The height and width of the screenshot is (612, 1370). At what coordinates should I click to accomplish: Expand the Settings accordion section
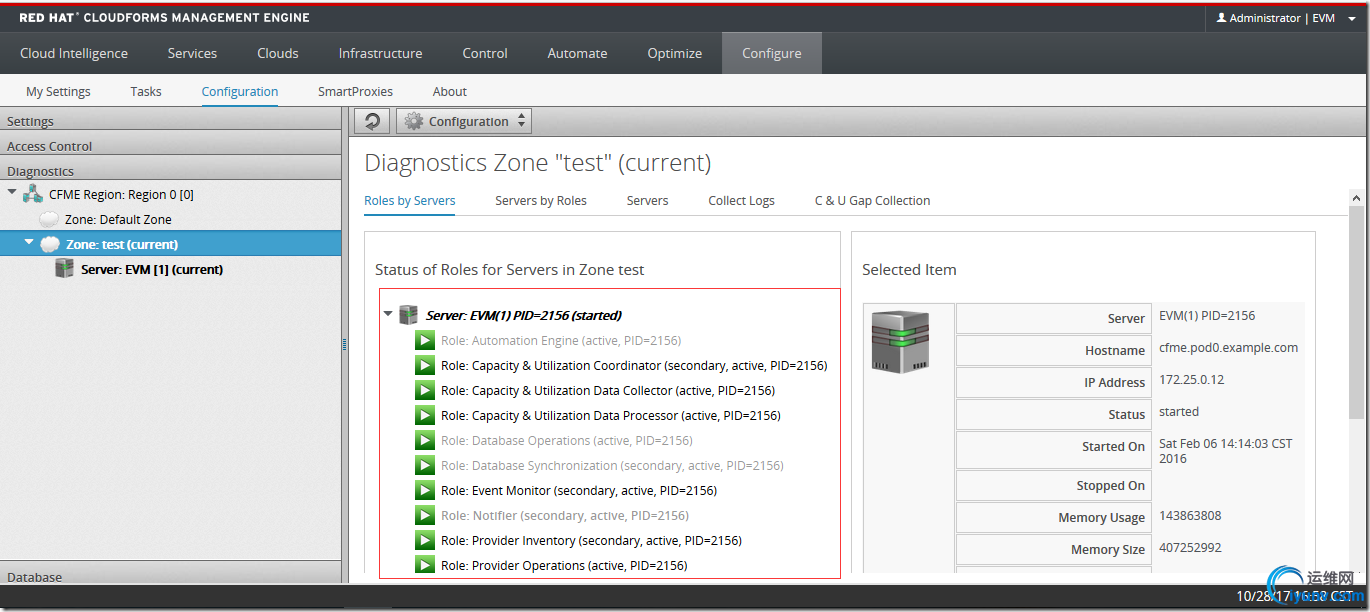click(170, 120)
